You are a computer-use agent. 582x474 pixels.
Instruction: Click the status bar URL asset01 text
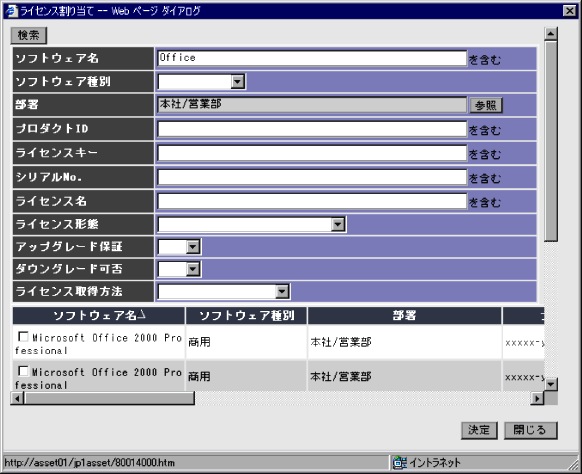click(x=89, y=463)
